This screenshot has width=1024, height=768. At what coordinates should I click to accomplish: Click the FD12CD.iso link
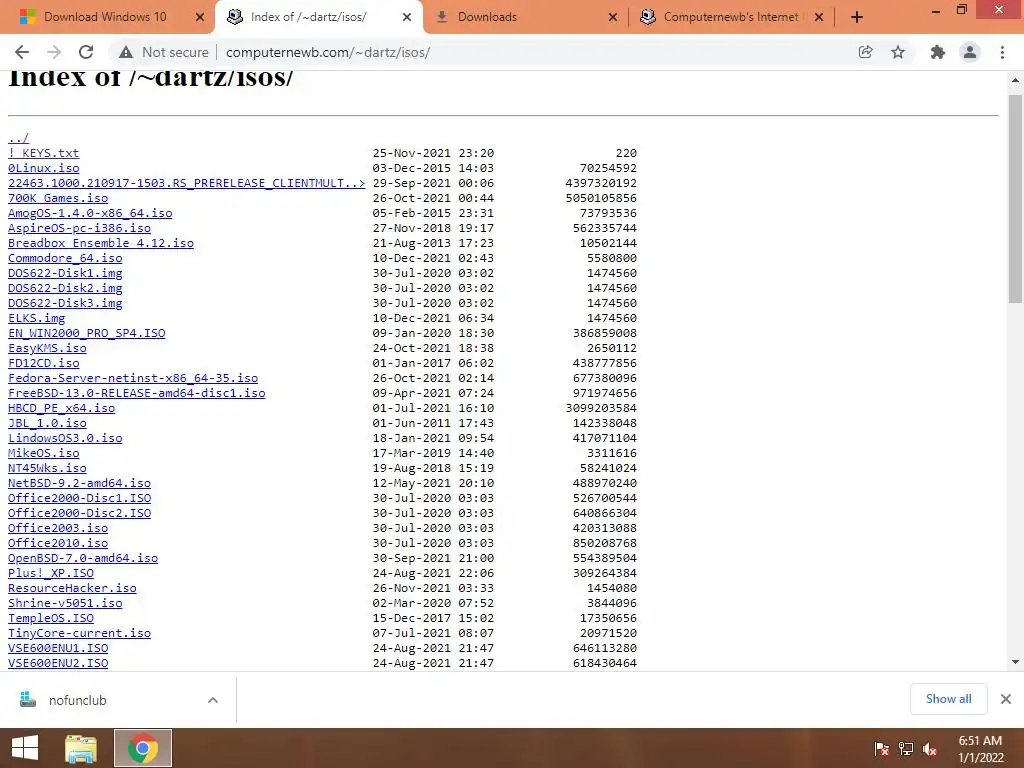(x=43, y=363)
